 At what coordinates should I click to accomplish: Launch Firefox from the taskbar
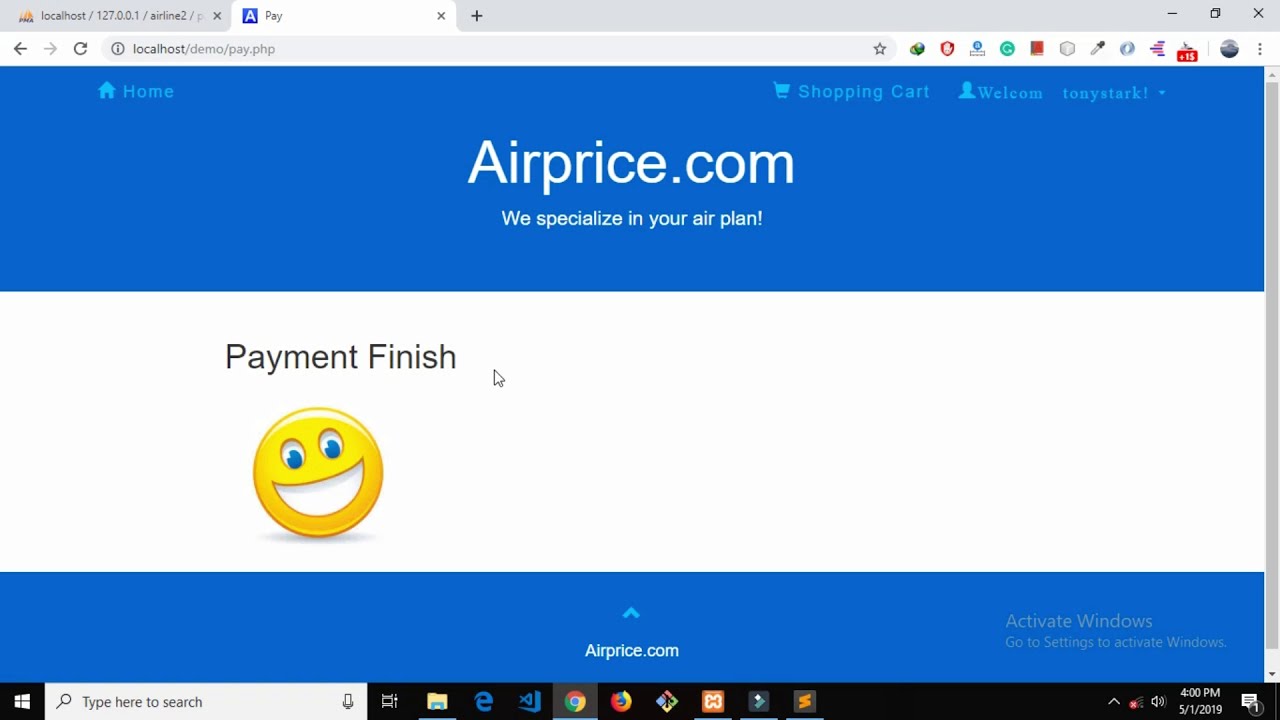[x=621, y=701]
